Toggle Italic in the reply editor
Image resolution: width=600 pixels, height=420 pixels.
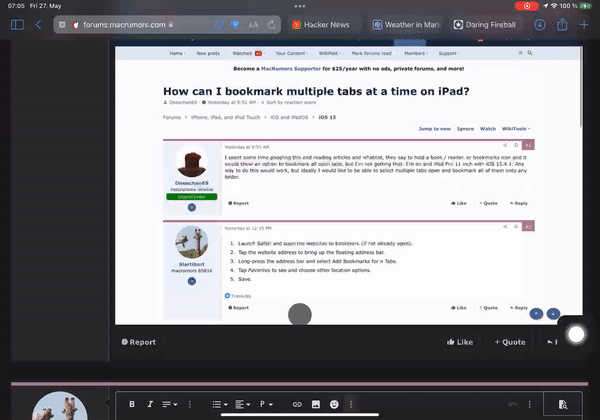pos(150,404)
